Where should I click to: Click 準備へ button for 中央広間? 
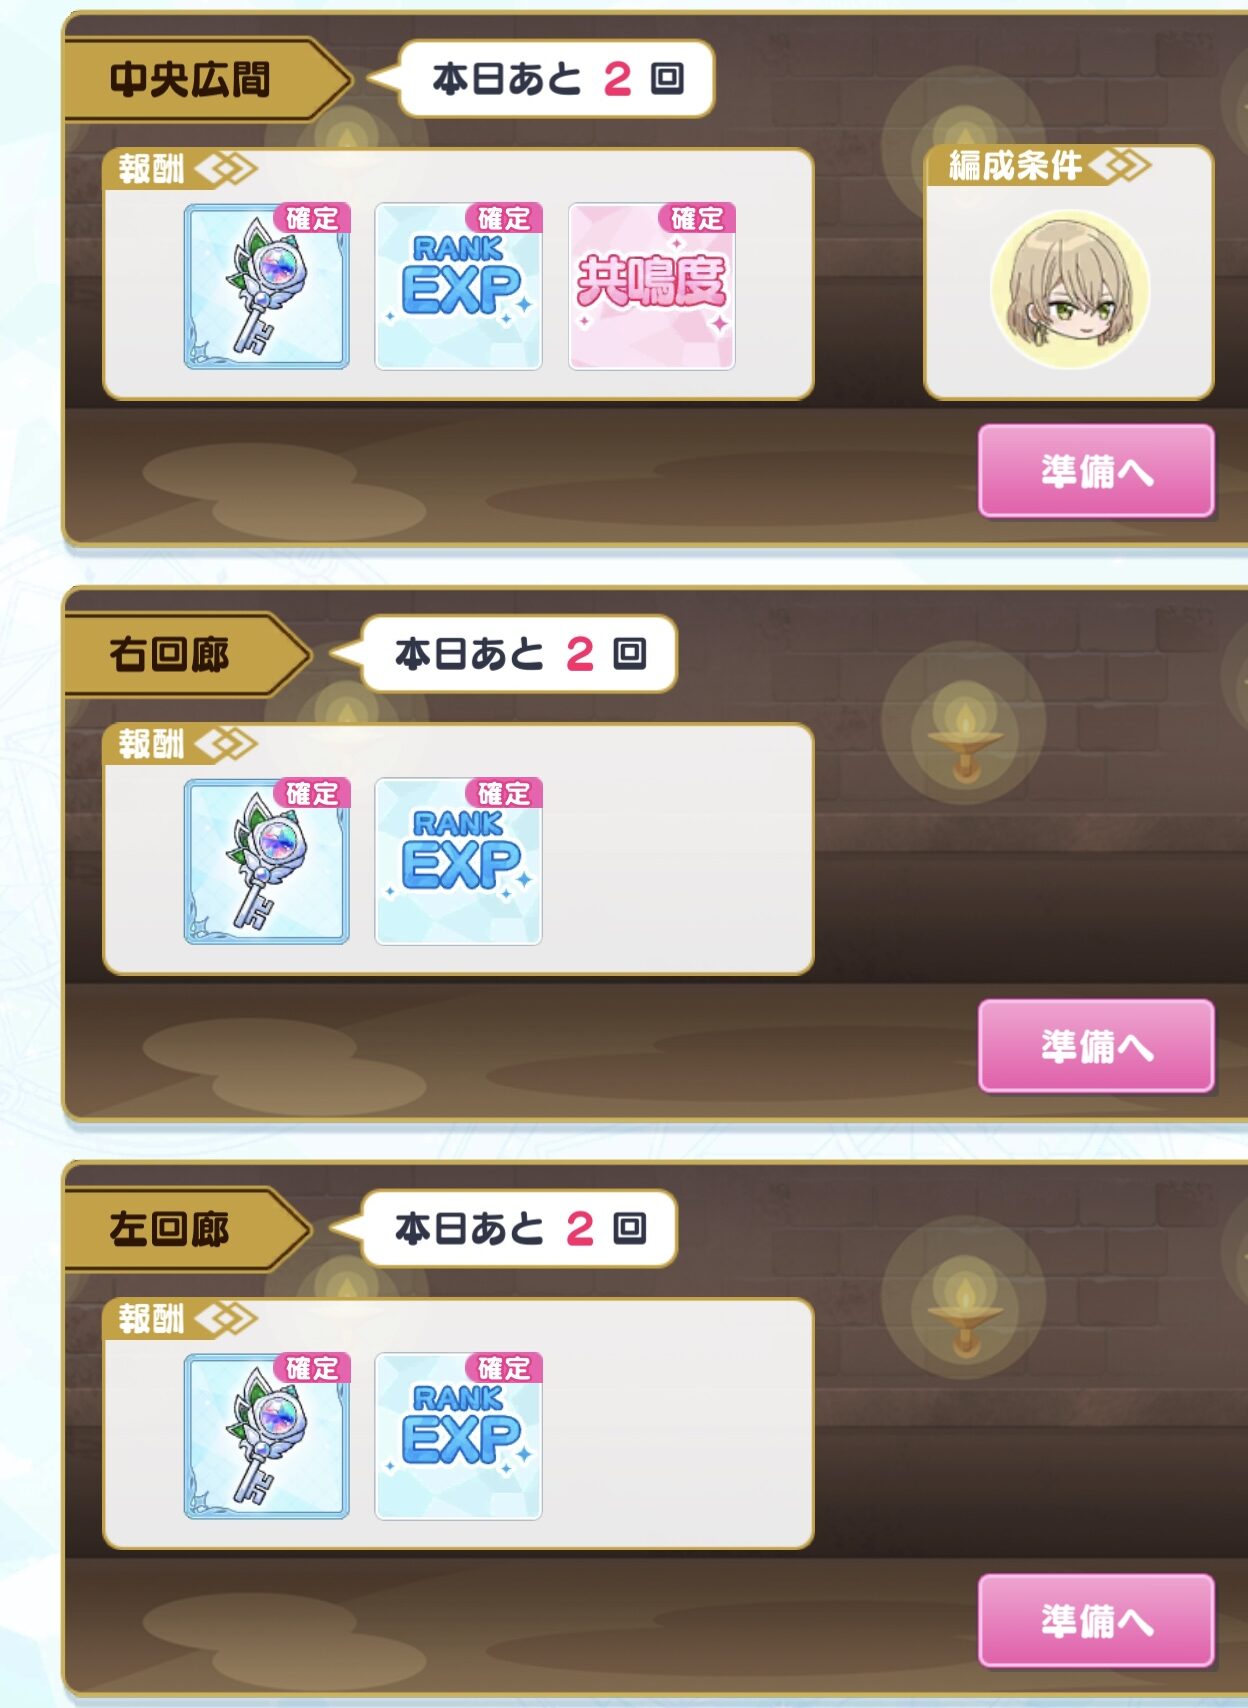coord(1096,471)
